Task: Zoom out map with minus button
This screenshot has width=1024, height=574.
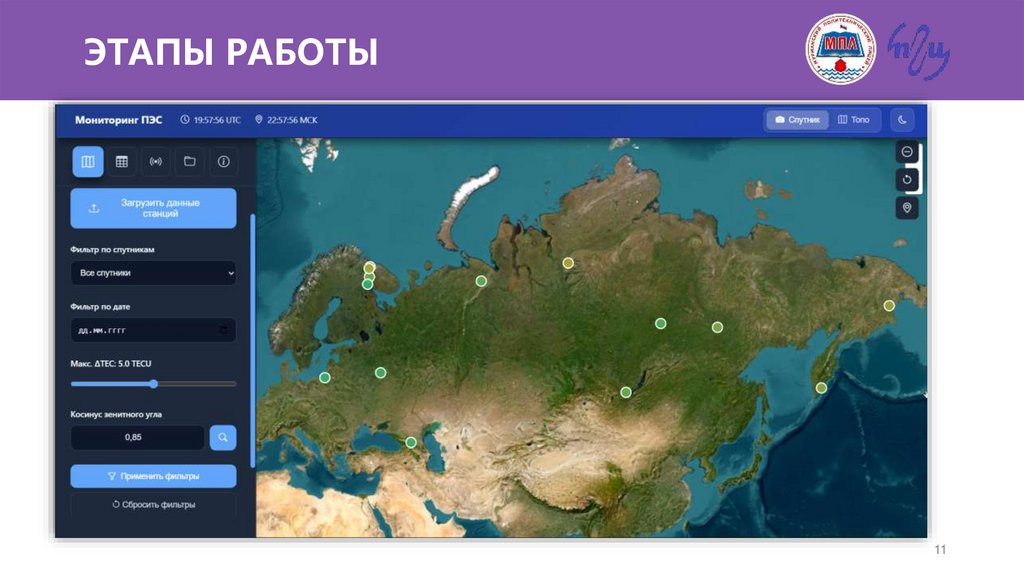Action: 906,151
